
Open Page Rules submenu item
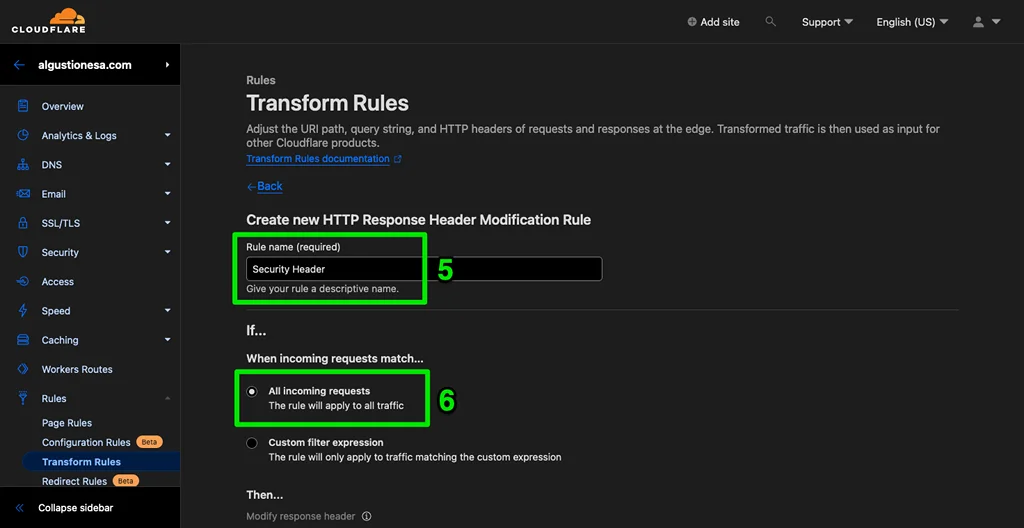67,423
